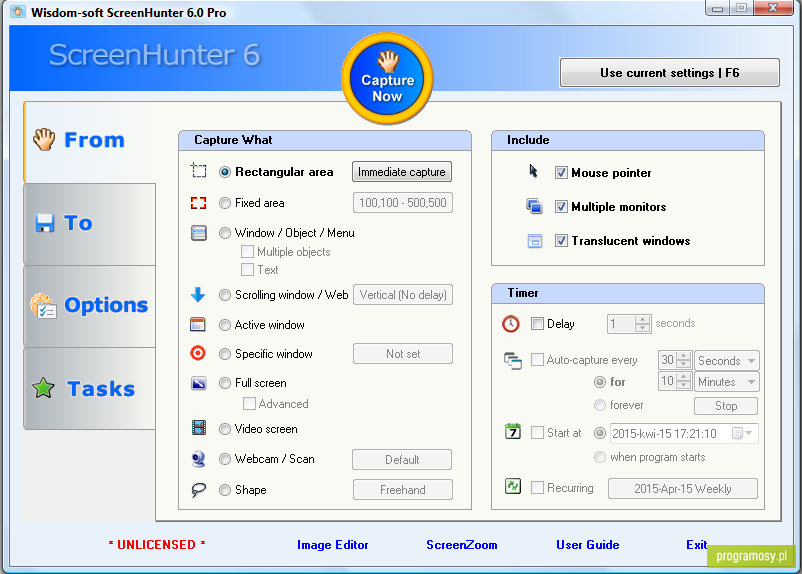Click the red fixed area icon

[198, 203]
